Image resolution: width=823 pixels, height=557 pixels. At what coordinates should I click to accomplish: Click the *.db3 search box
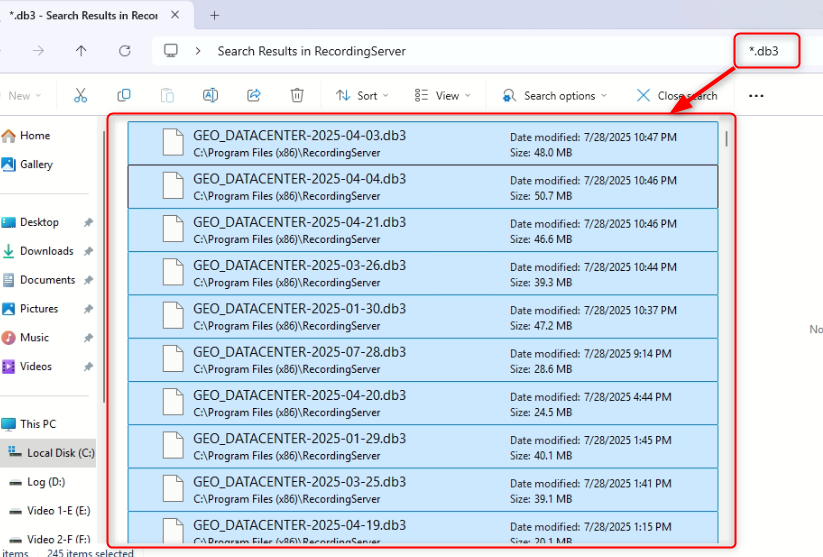766,51
